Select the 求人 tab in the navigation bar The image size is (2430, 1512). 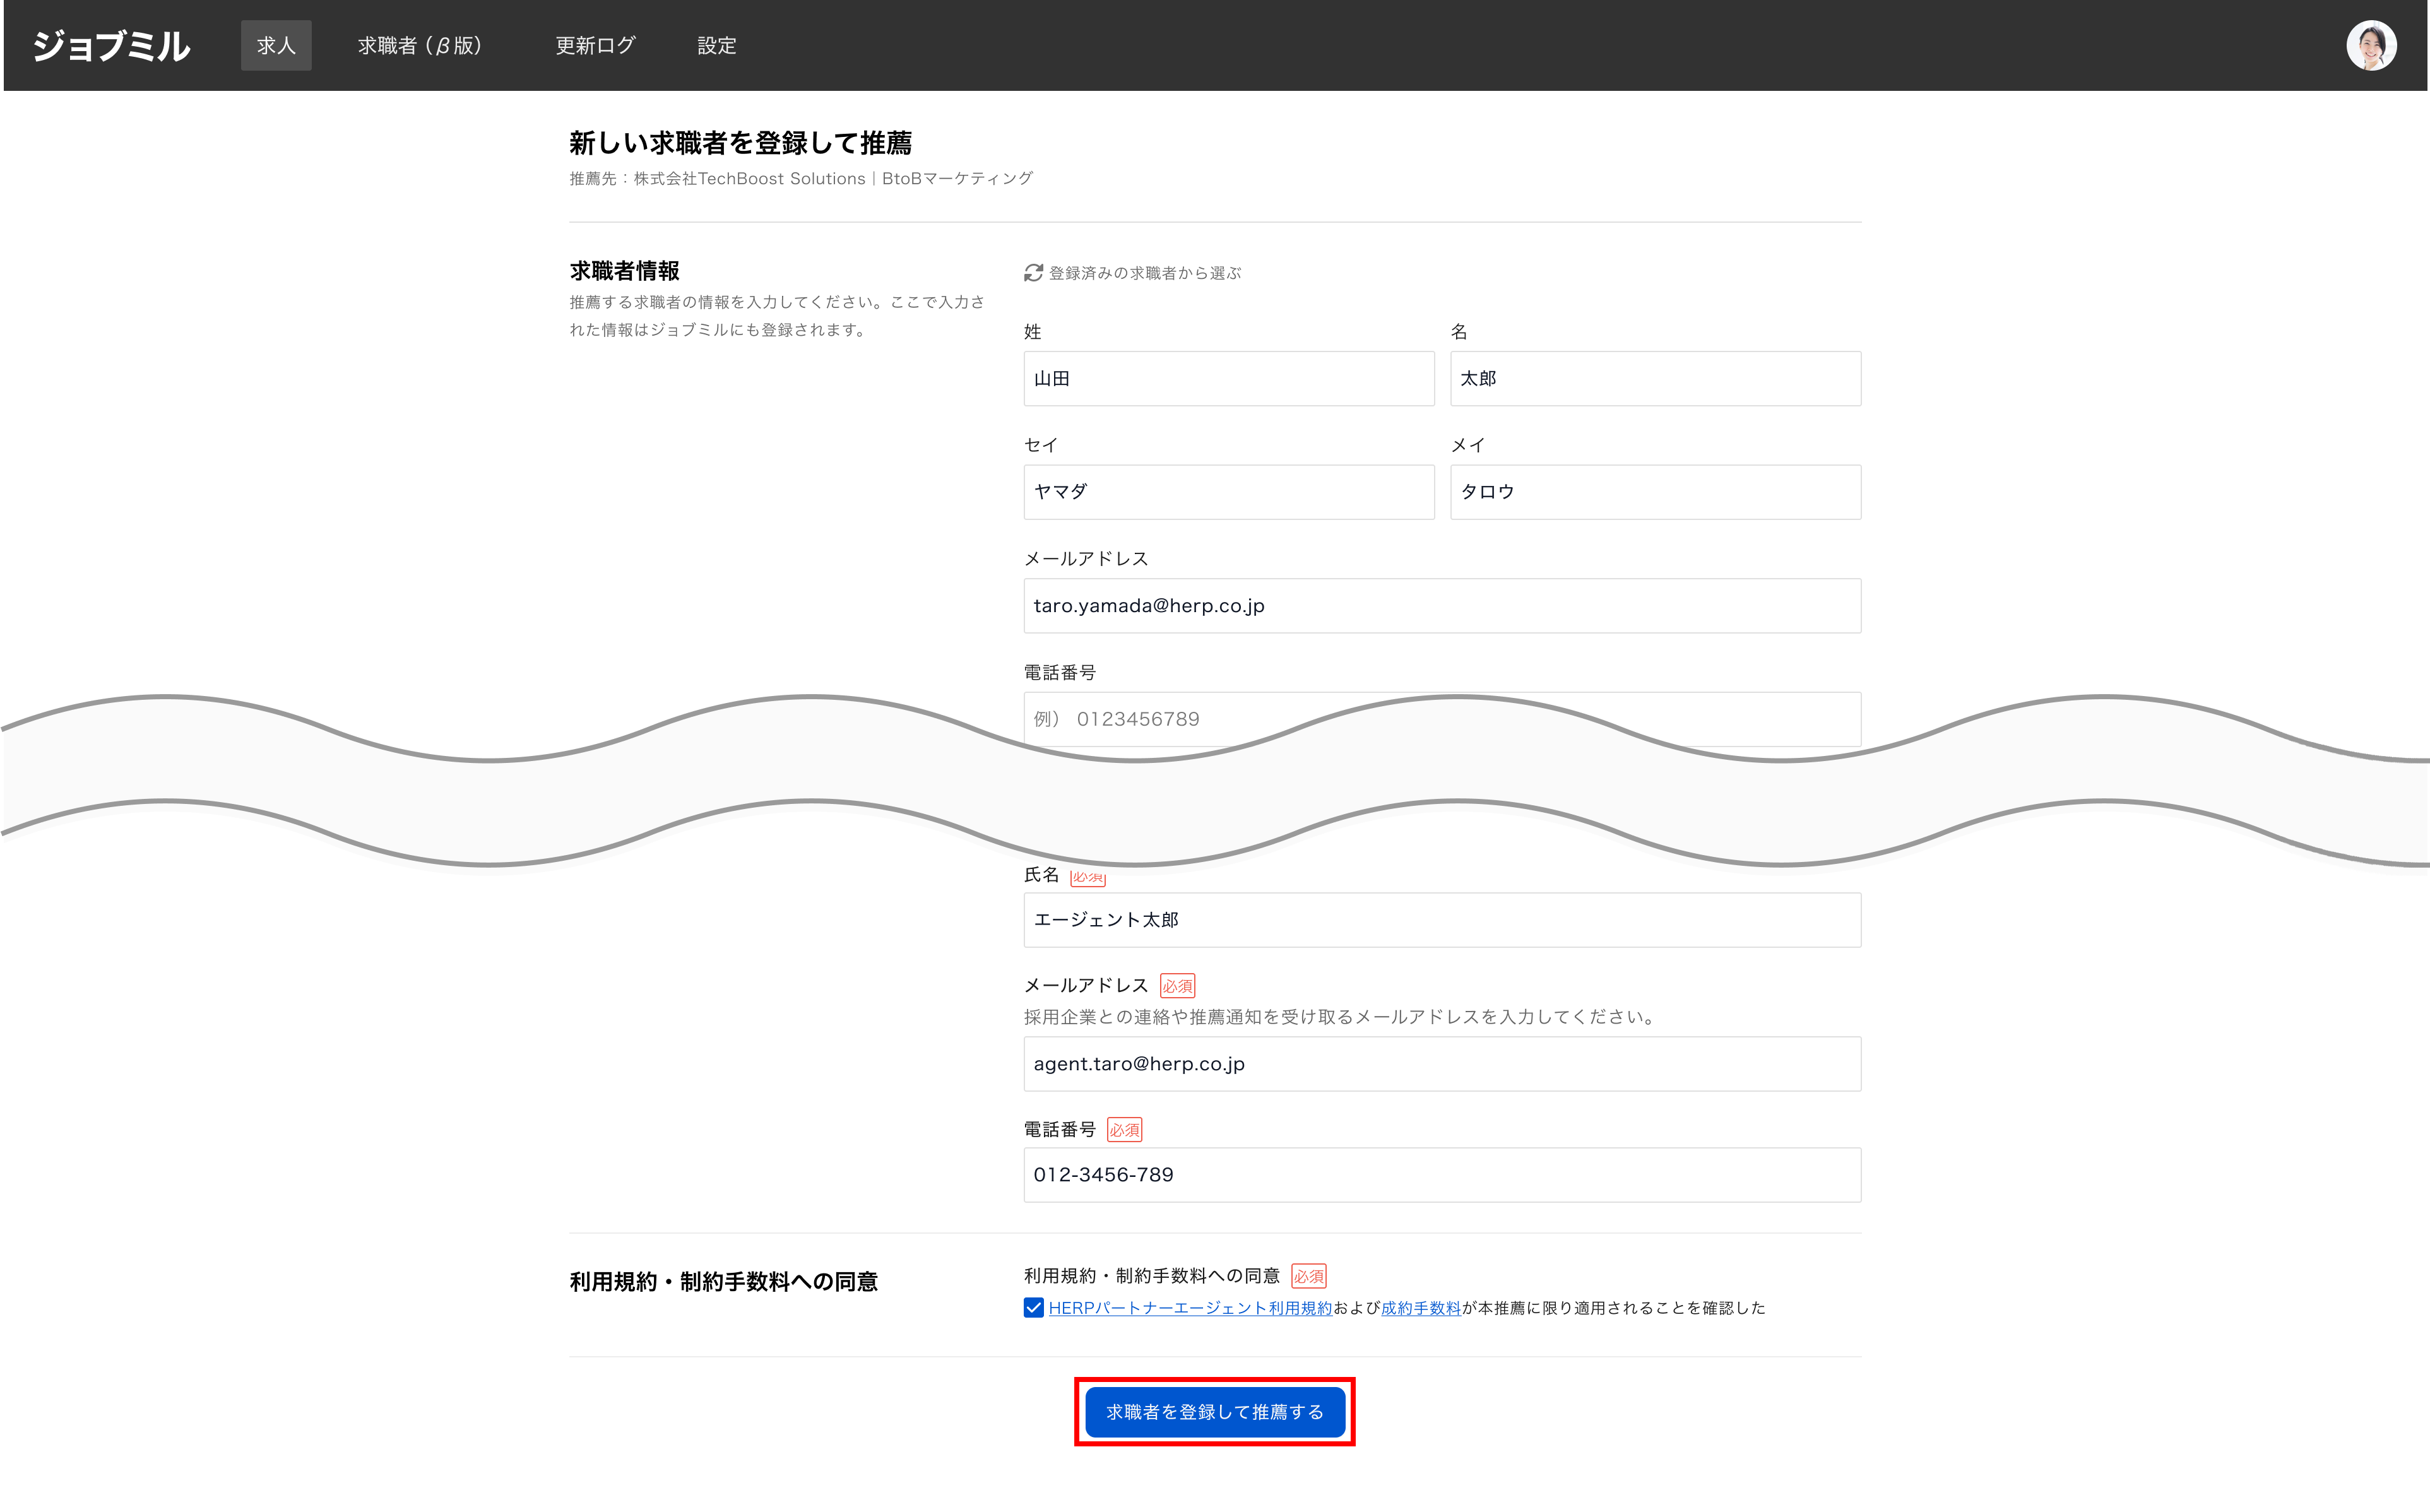point(276,46)
